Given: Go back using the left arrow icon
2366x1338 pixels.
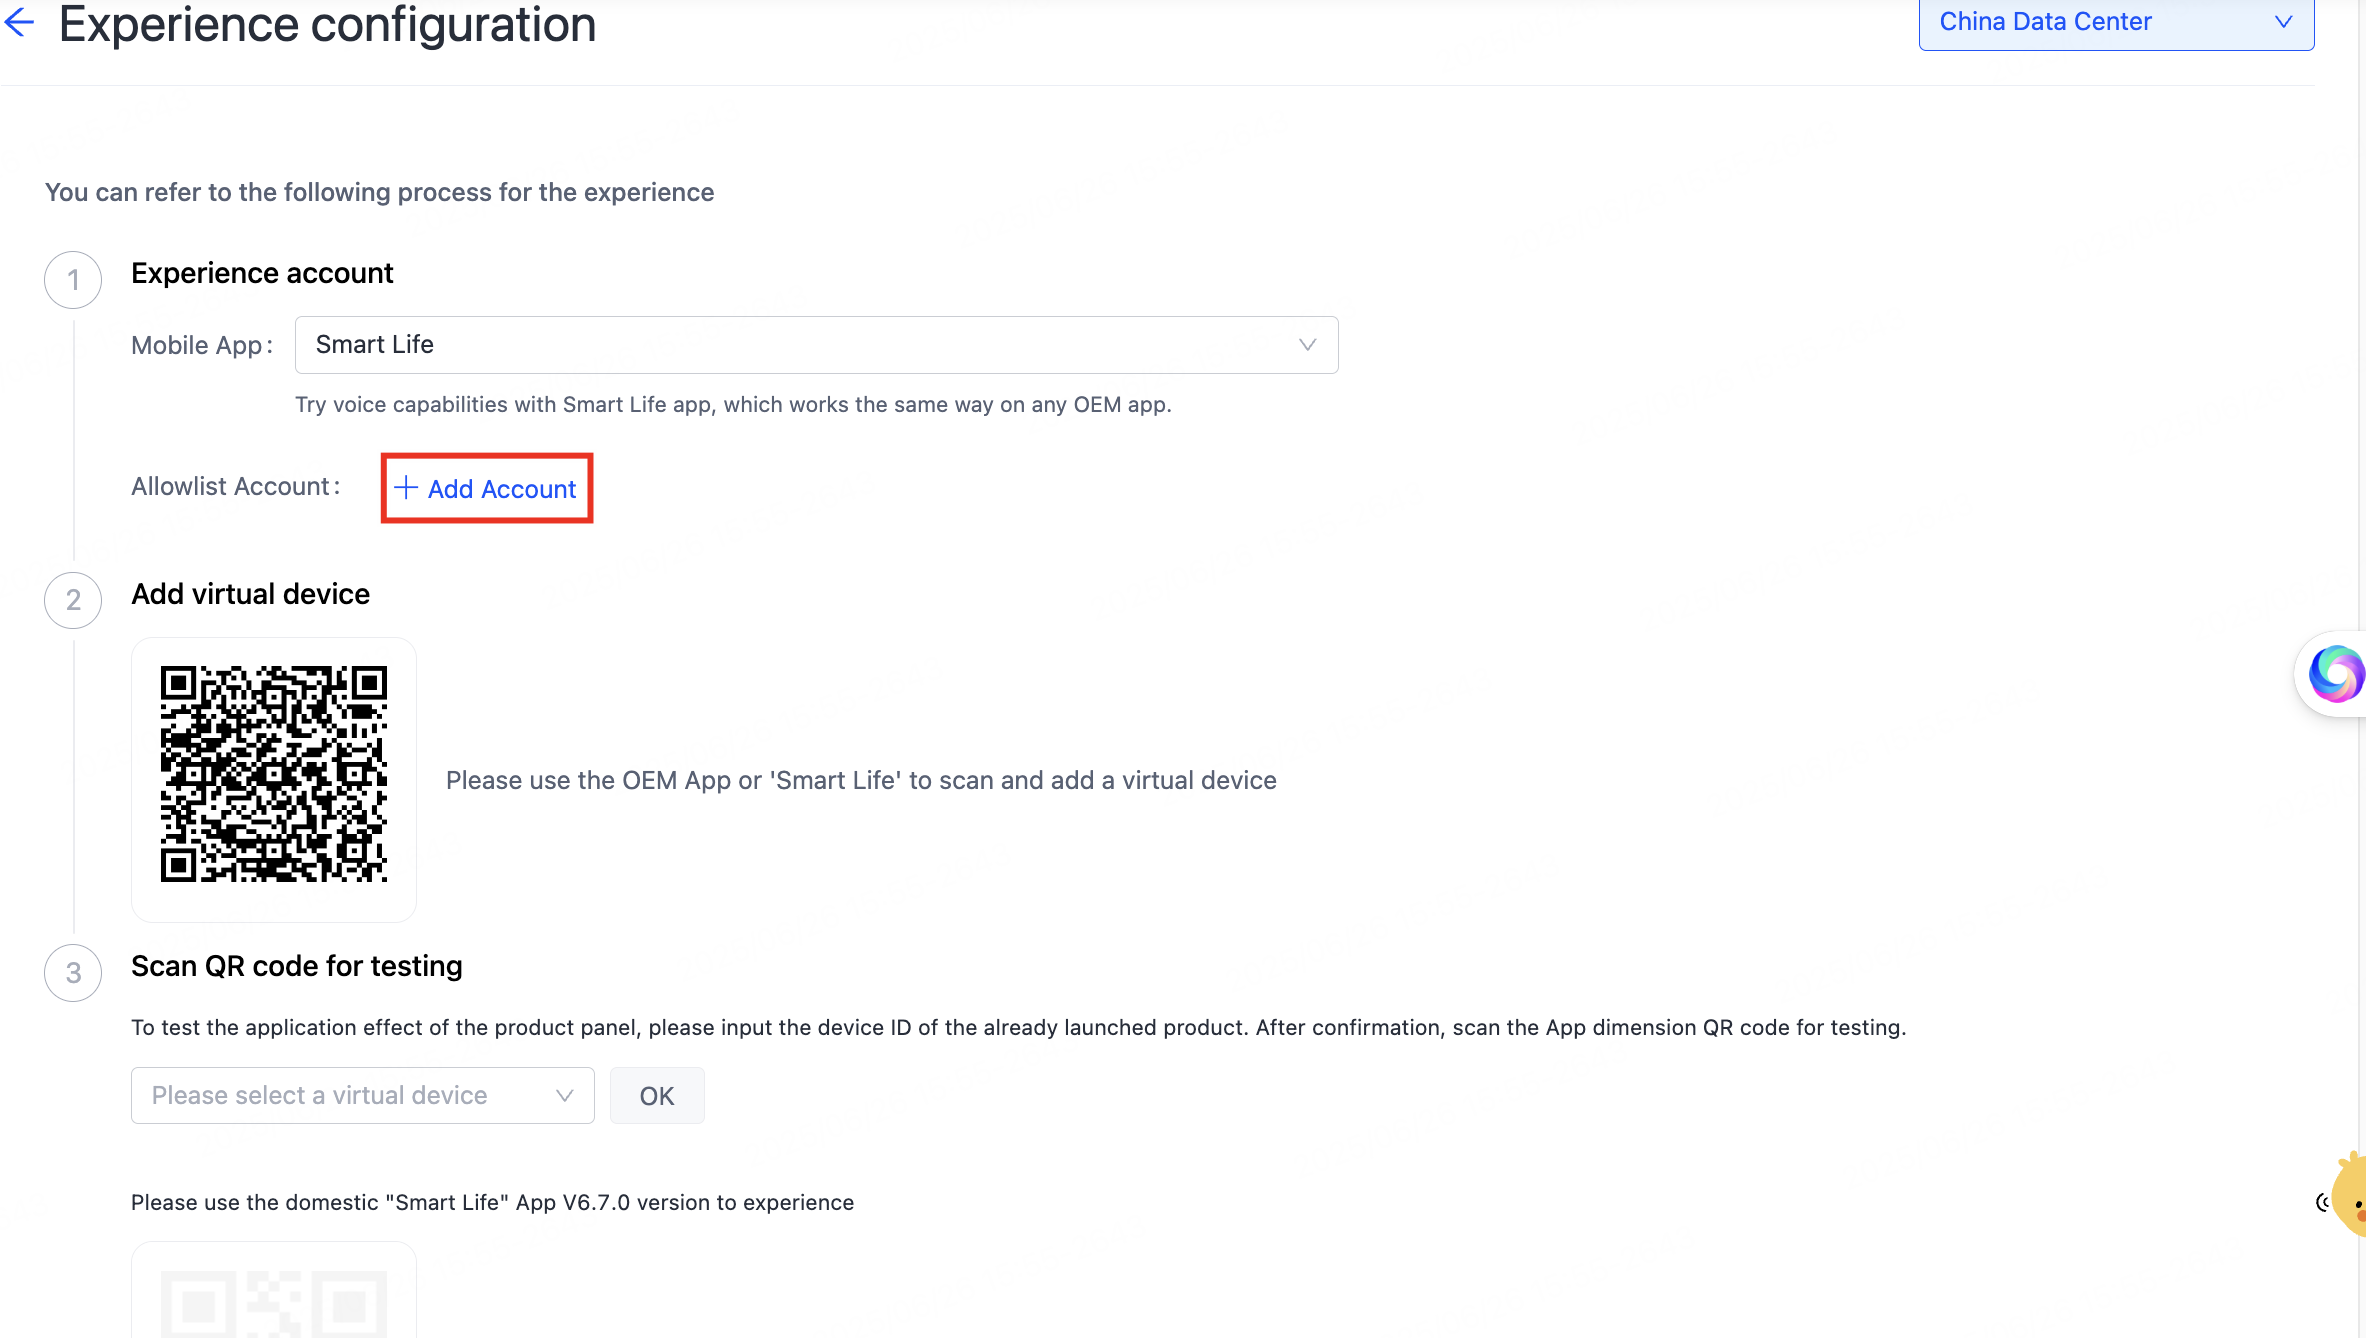Looking at the screenshot, I should 19,22.
